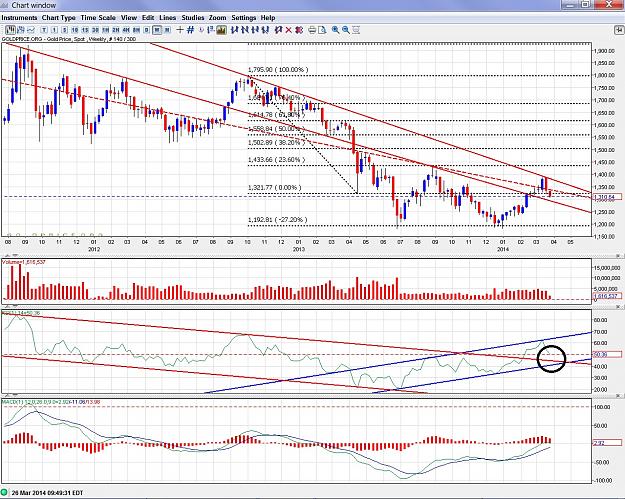The image size is (625, 499).
Task: Click the 1,433.66 (23.60%) Fibonacci label
Action: [276, 160]
